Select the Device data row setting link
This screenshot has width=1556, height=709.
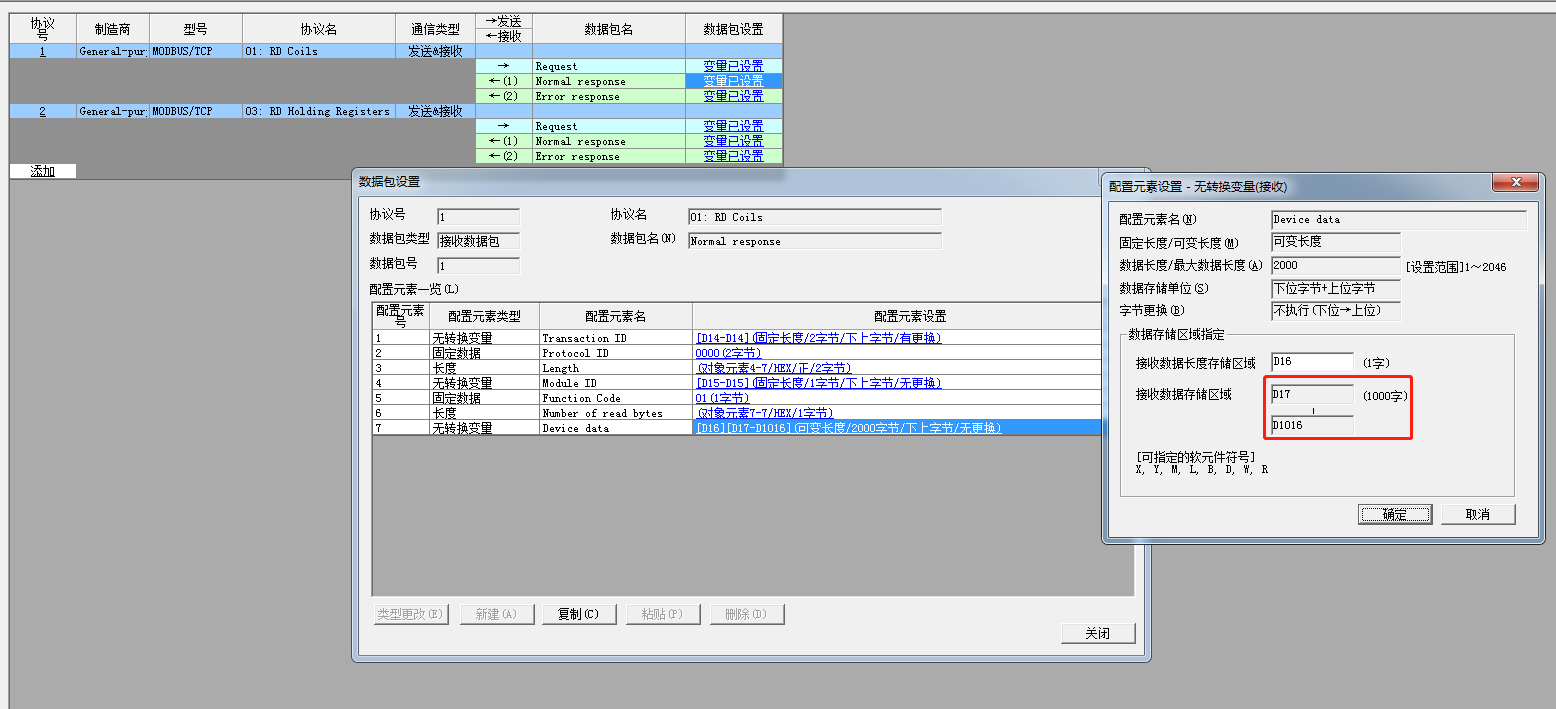tap(848, 428)
